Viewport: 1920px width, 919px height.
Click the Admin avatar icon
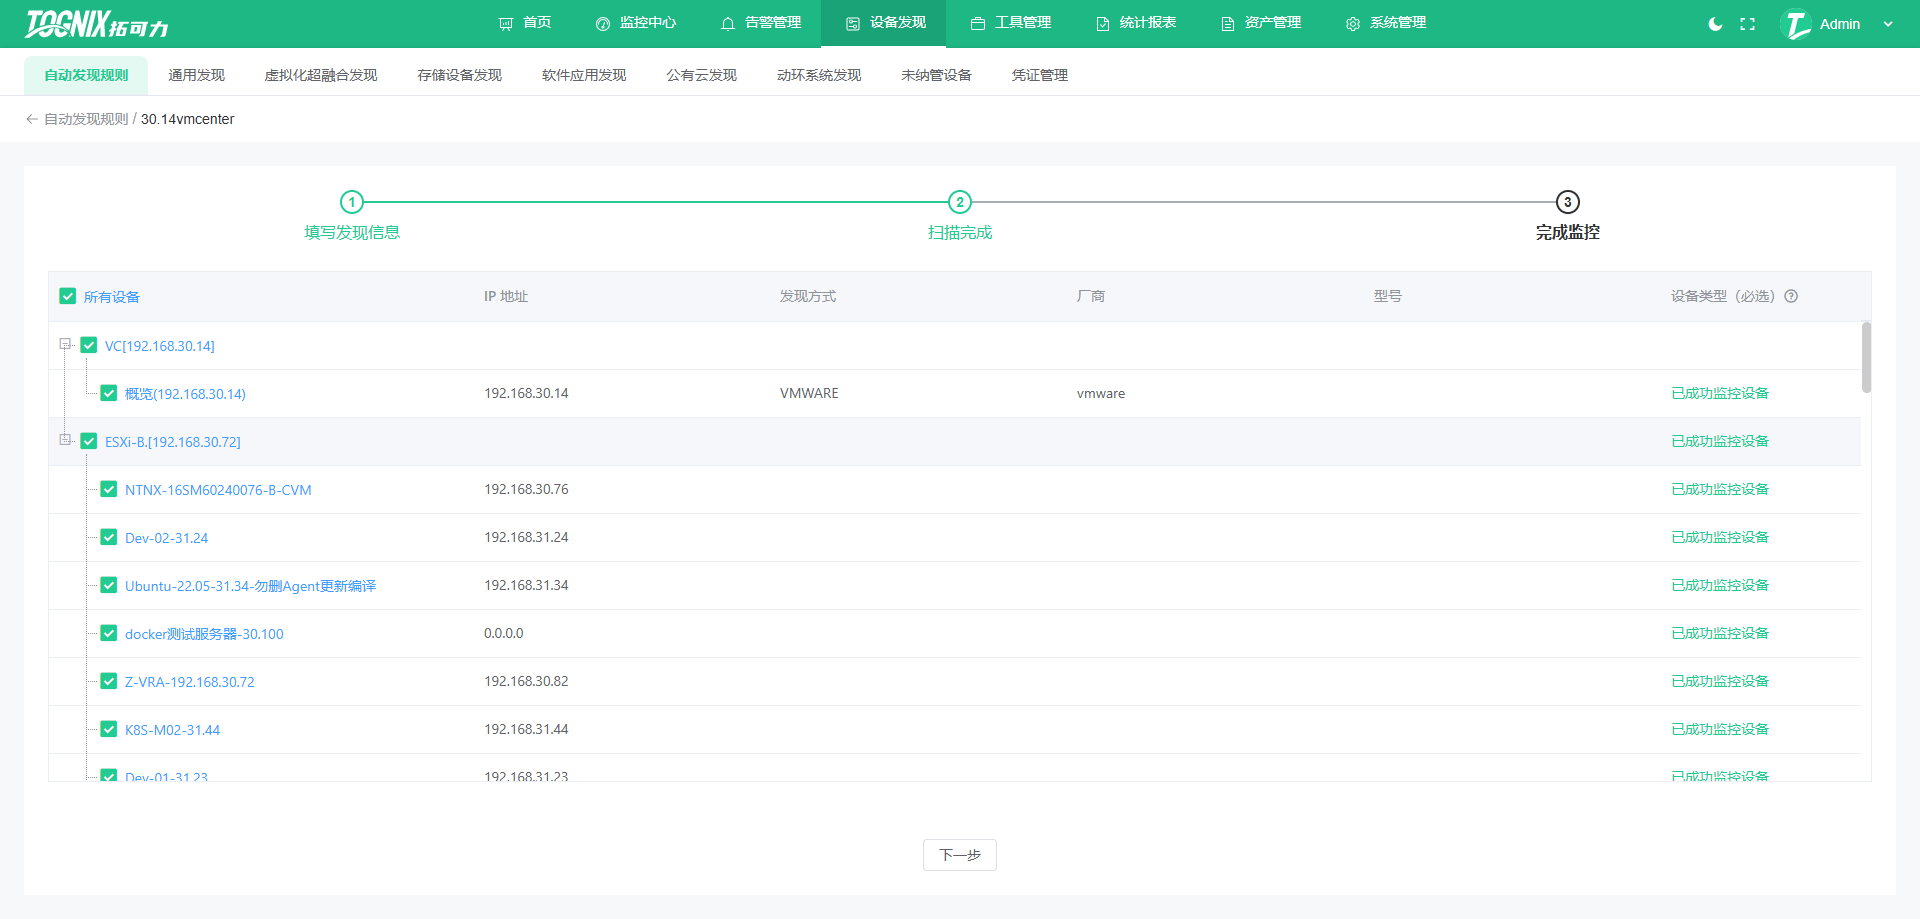(x=1797, y=24)
